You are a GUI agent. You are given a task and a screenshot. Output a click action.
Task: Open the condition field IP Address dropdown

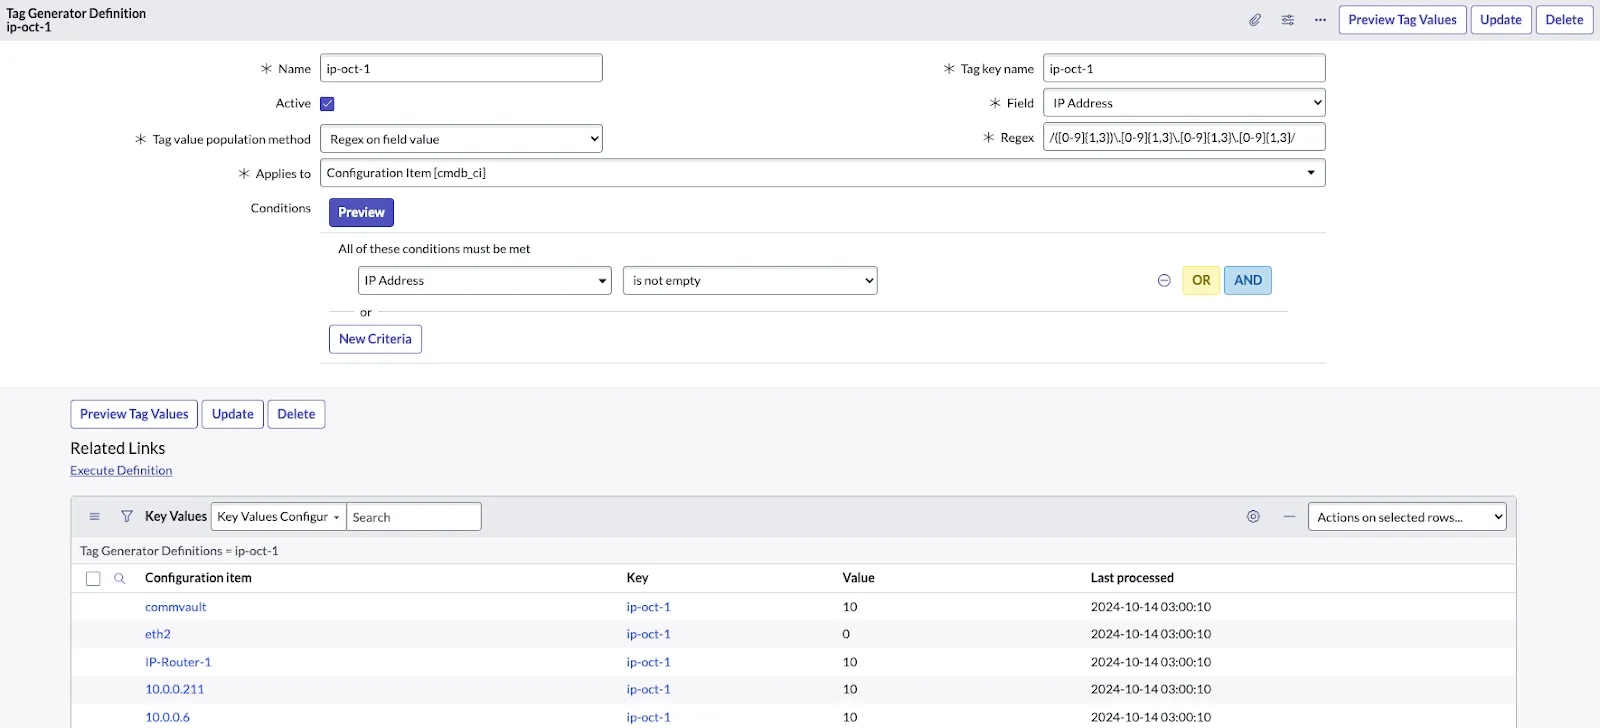click(485, 281)
